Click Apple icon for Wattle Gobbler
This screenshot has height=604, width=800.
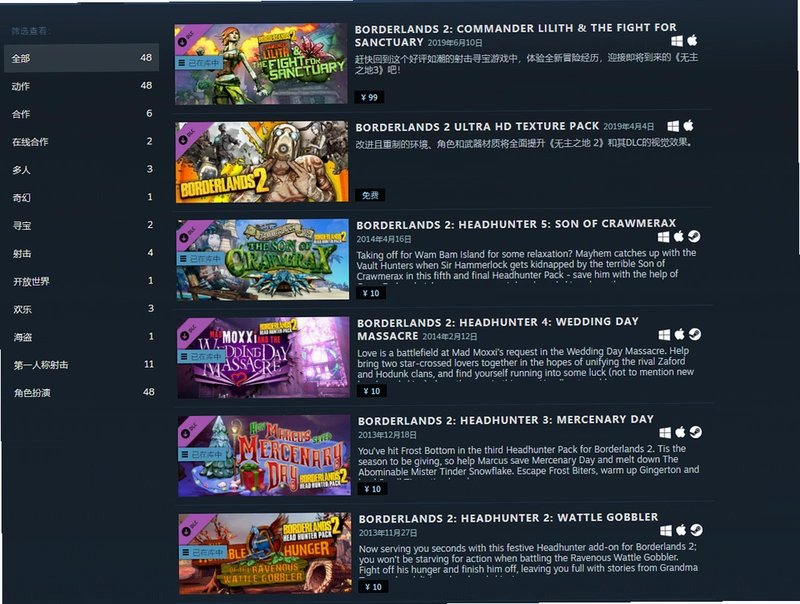click(681, 530)
